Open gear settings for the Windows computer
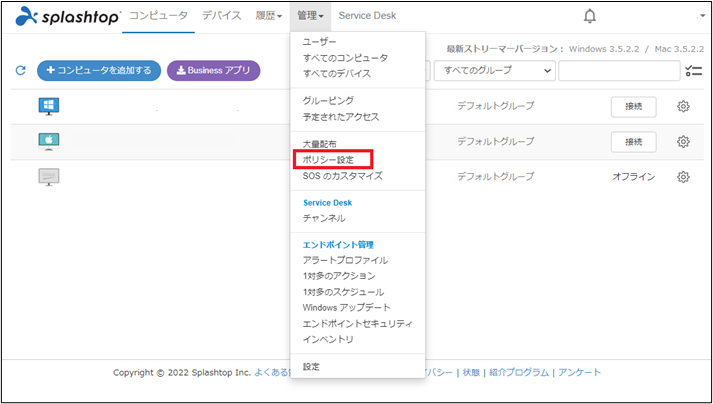The height and width of the screenshot is (404, 713). (683, 106)
